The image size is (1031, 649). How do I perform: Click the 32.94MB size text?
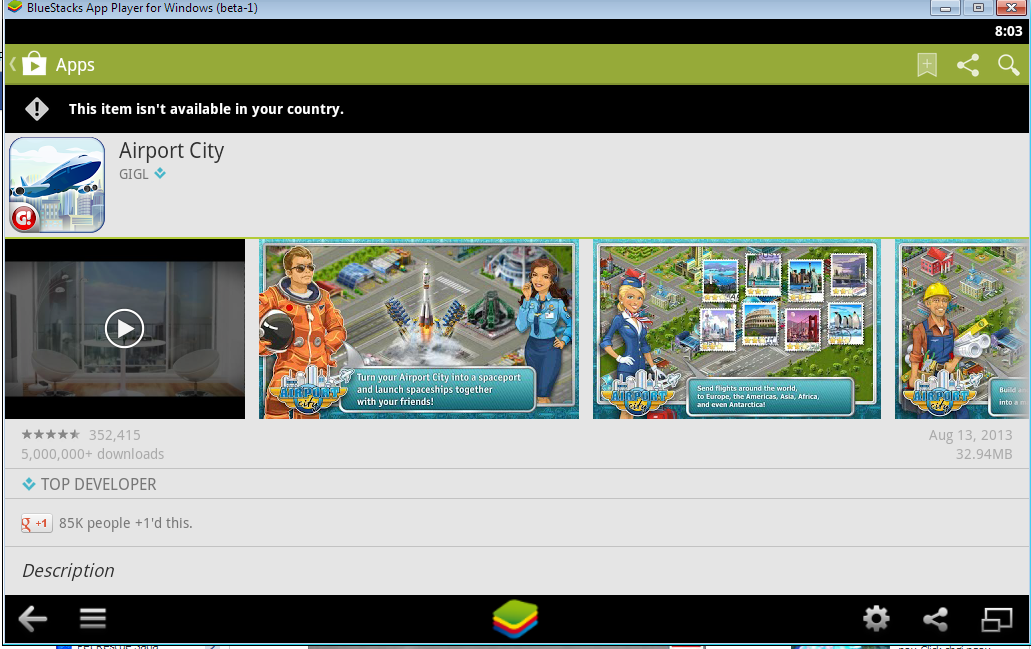click(x=984, y=454)
